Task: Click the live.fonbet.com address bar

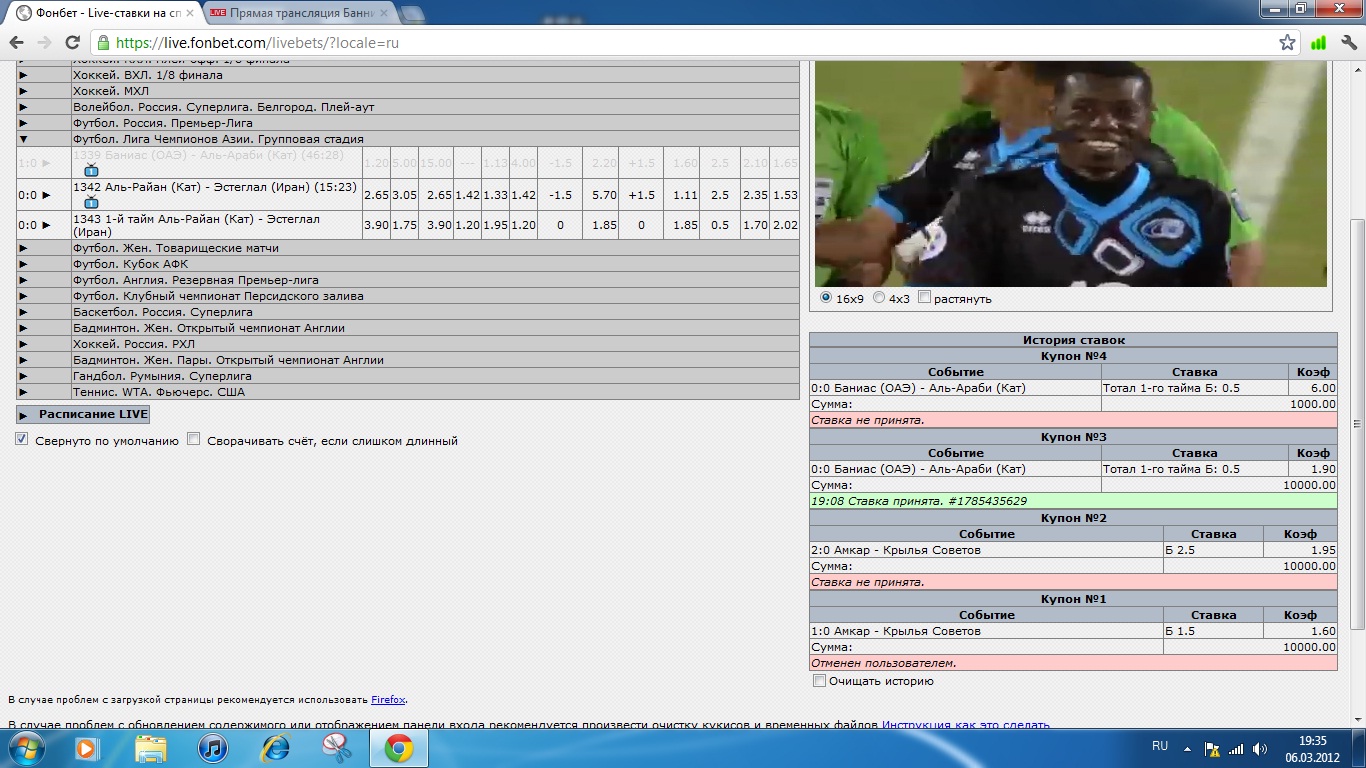Action: click(x=690, y=43)
